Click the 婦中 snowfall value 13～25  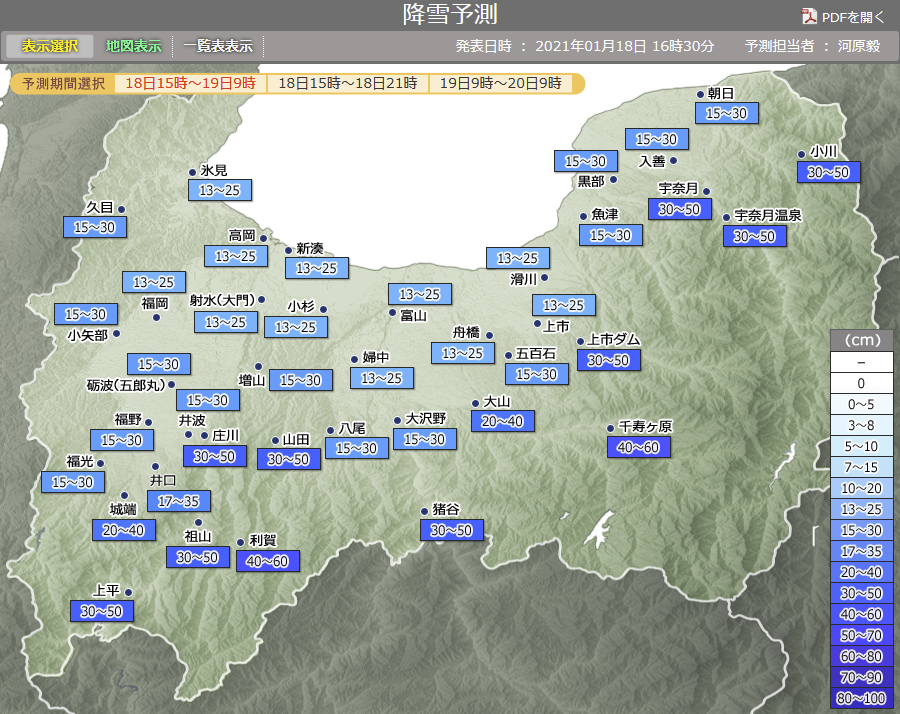tap(382, 378)
